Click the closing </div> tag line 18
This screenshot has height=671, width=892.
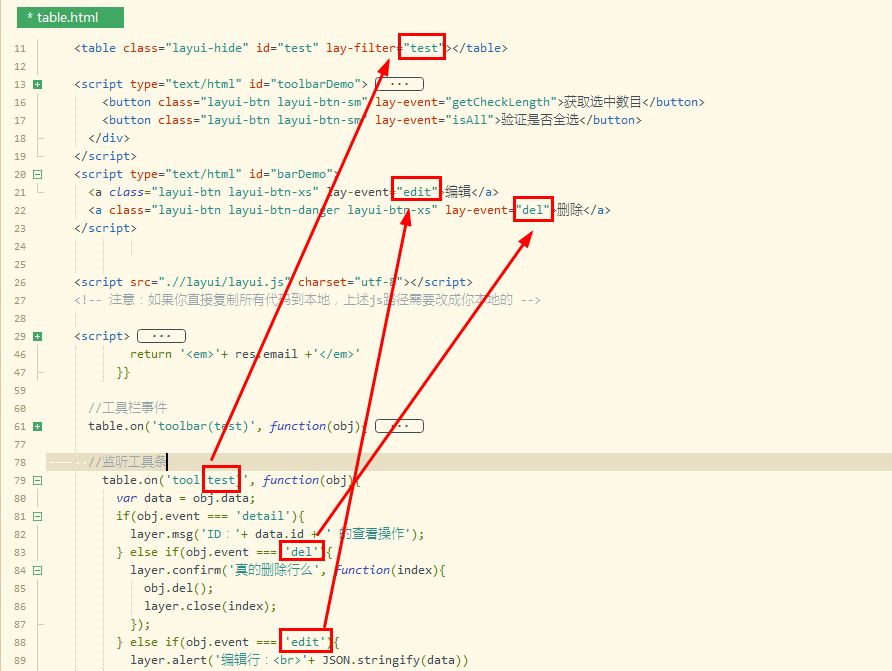coord(109,138)
